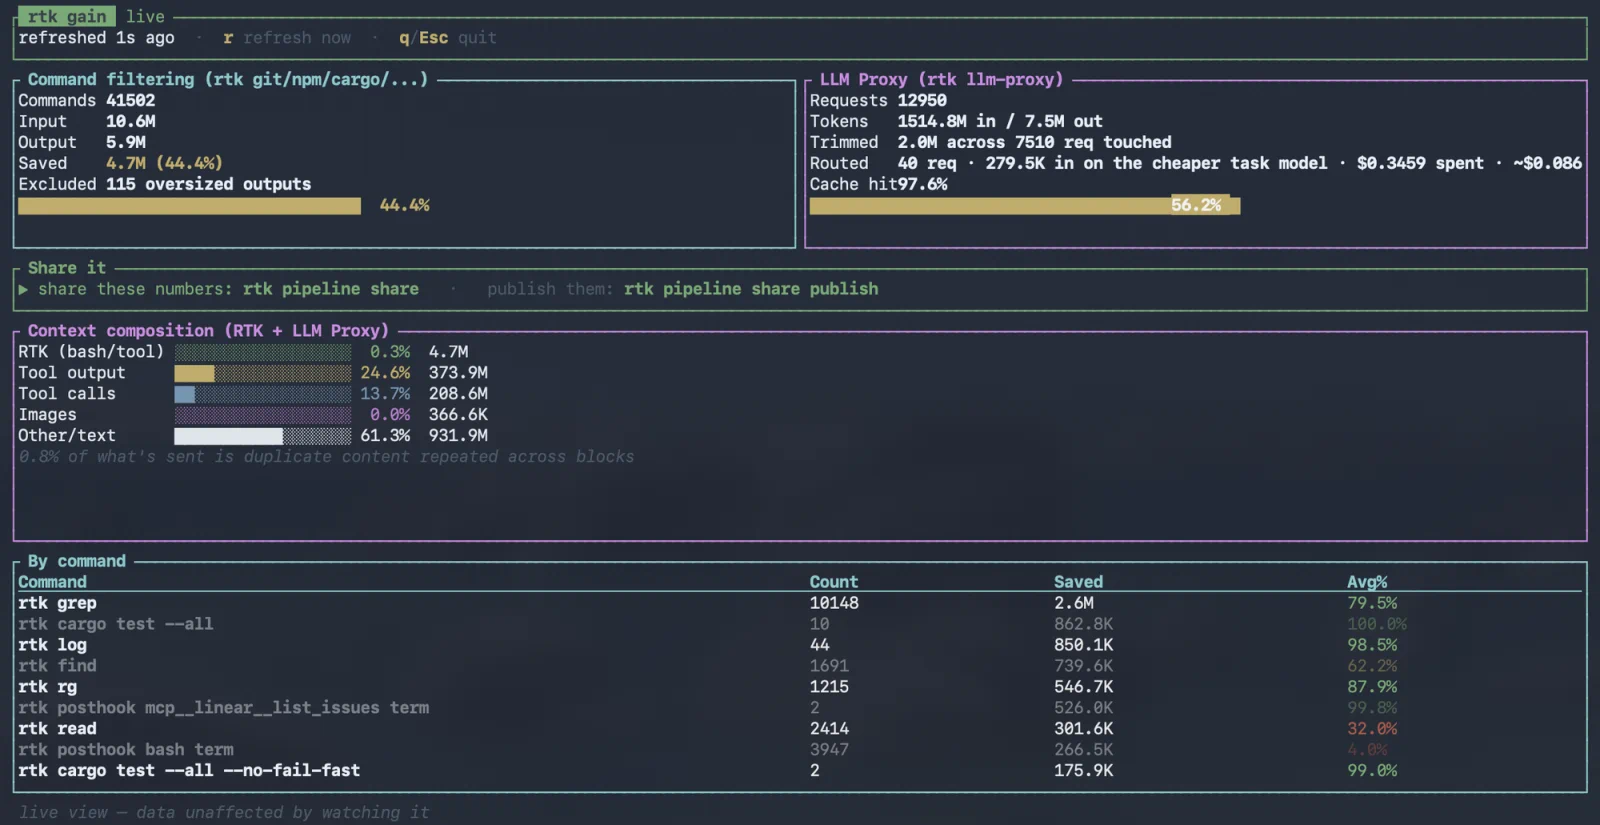This screenshot has height=825, width=1600.
Task: Click the 'rtk pipeline share publish' command
Action: point(751,288)
